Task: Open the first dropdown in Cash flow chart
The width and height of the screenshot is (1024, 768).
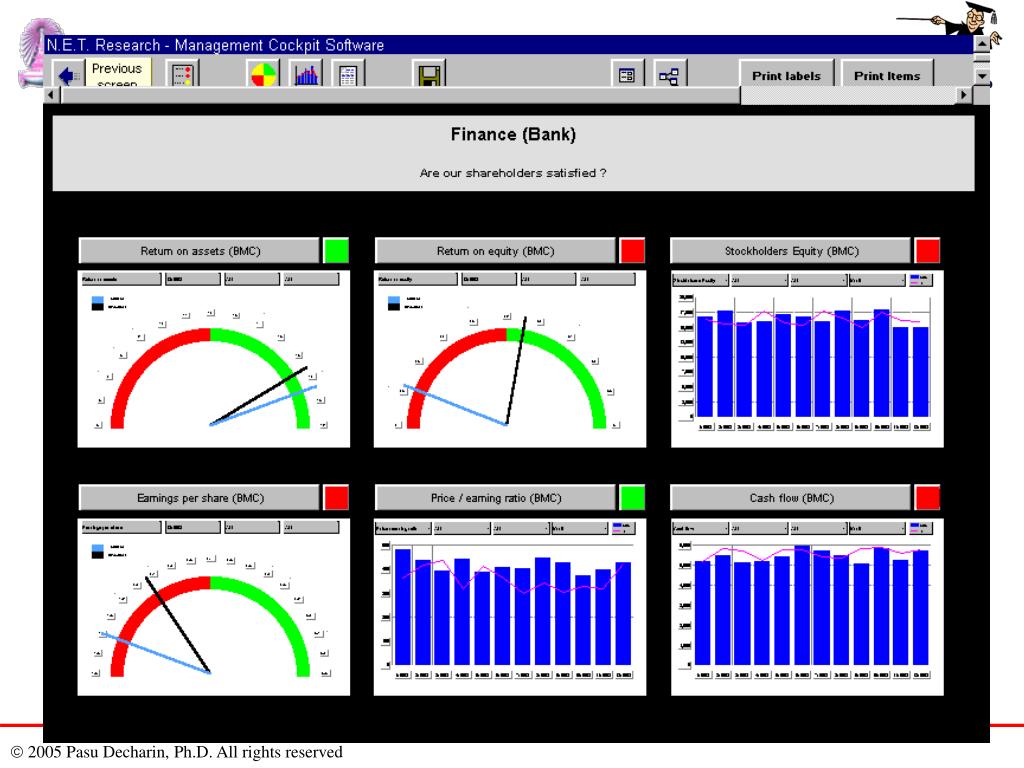Action: [700, 528]
